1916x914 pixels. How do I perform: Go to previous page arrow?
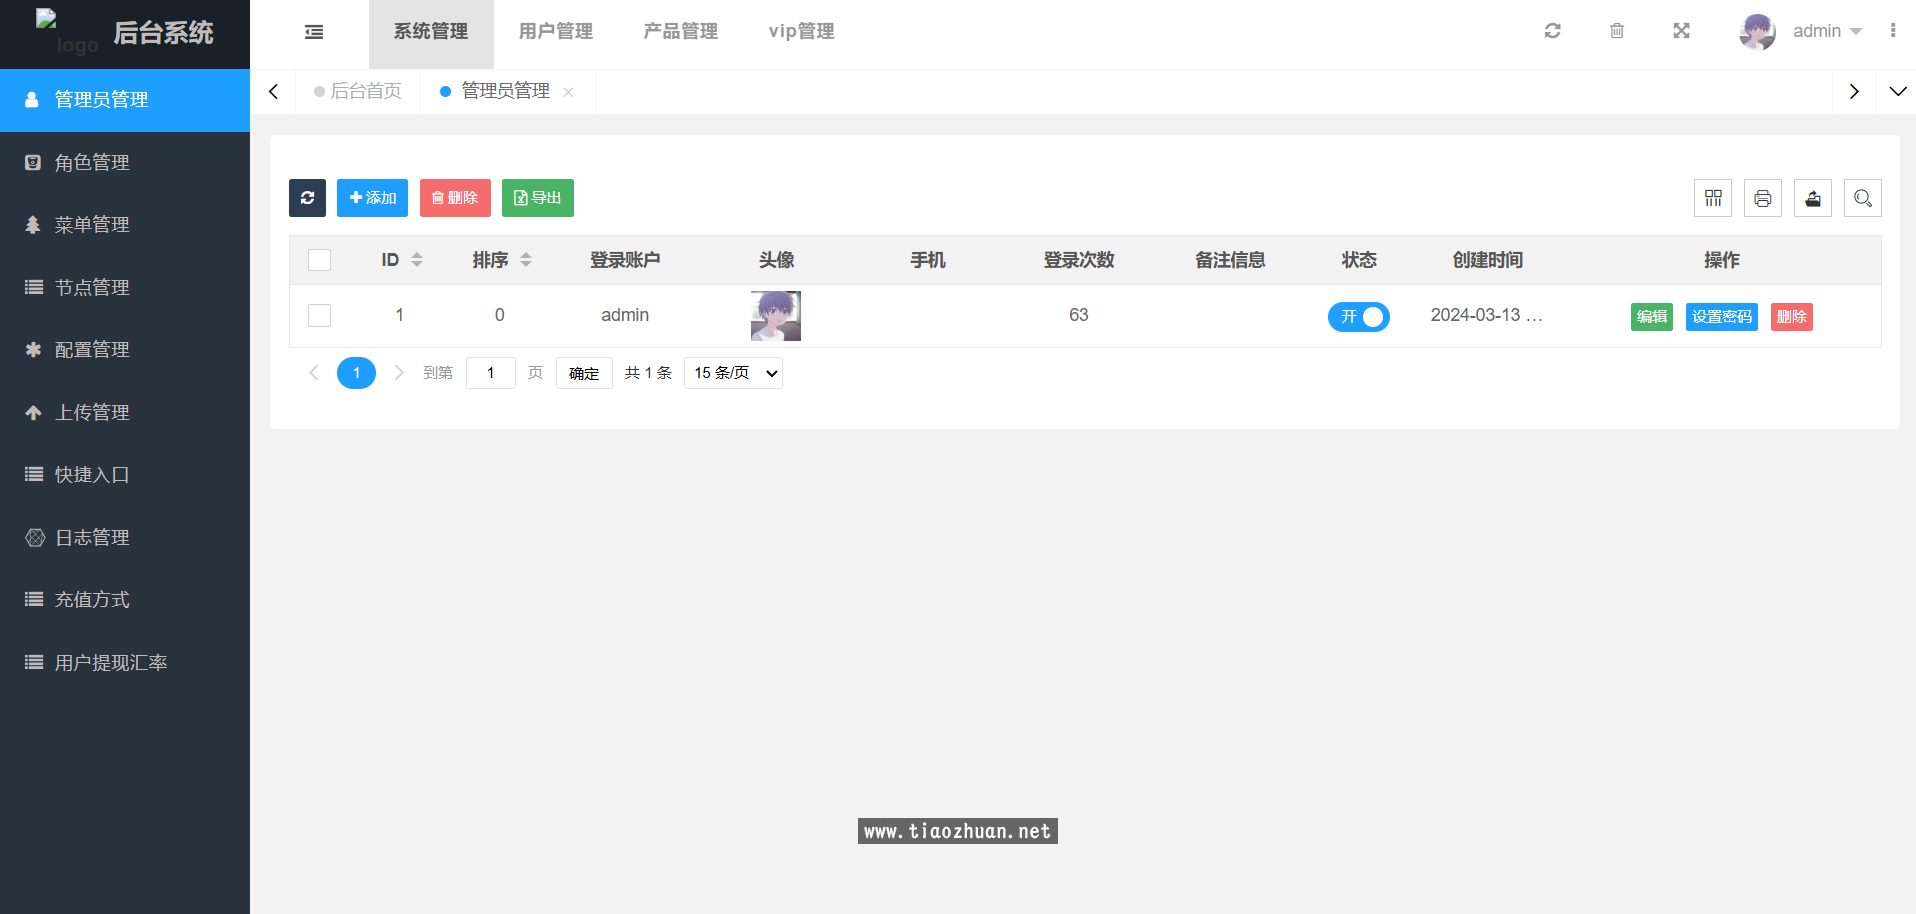coord(314,373)
